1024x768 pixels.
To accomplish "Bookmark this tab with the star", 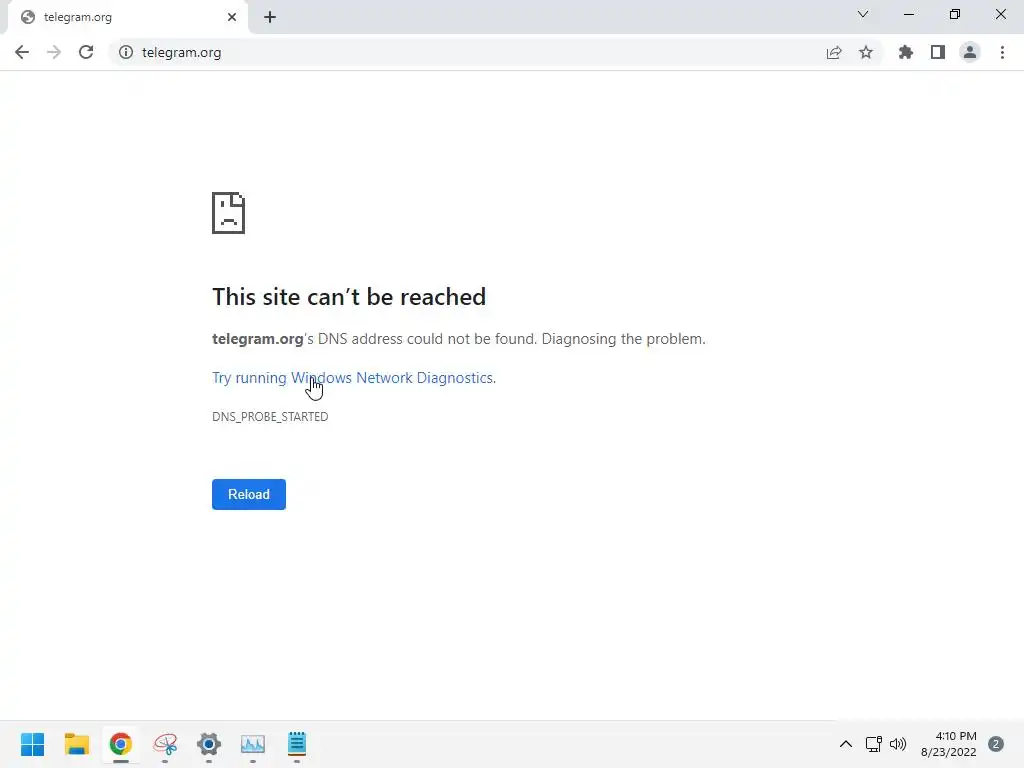I will 866,52.
